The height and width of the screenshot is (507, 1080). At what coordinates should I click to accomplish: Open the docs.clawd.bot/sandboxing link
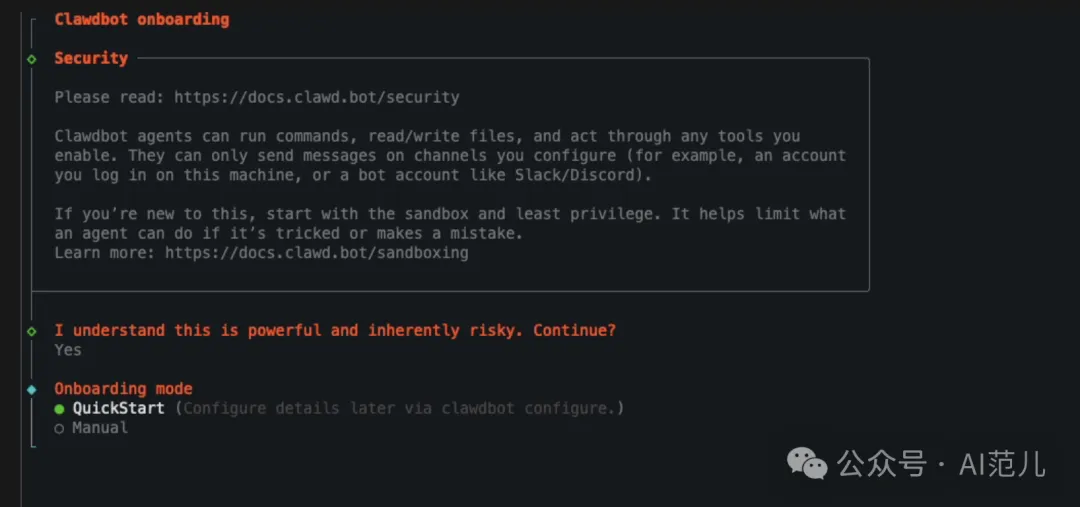(x=317, y=253)
